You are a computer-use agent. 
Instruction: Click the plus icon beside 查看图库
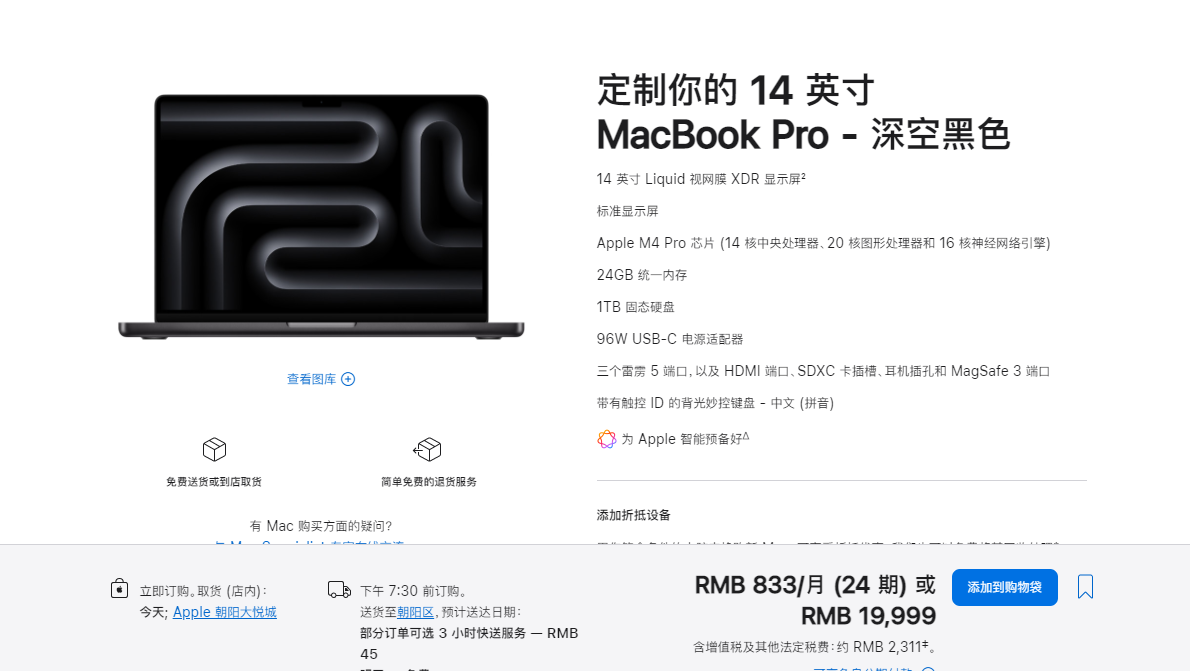click(x=348, y=379)
